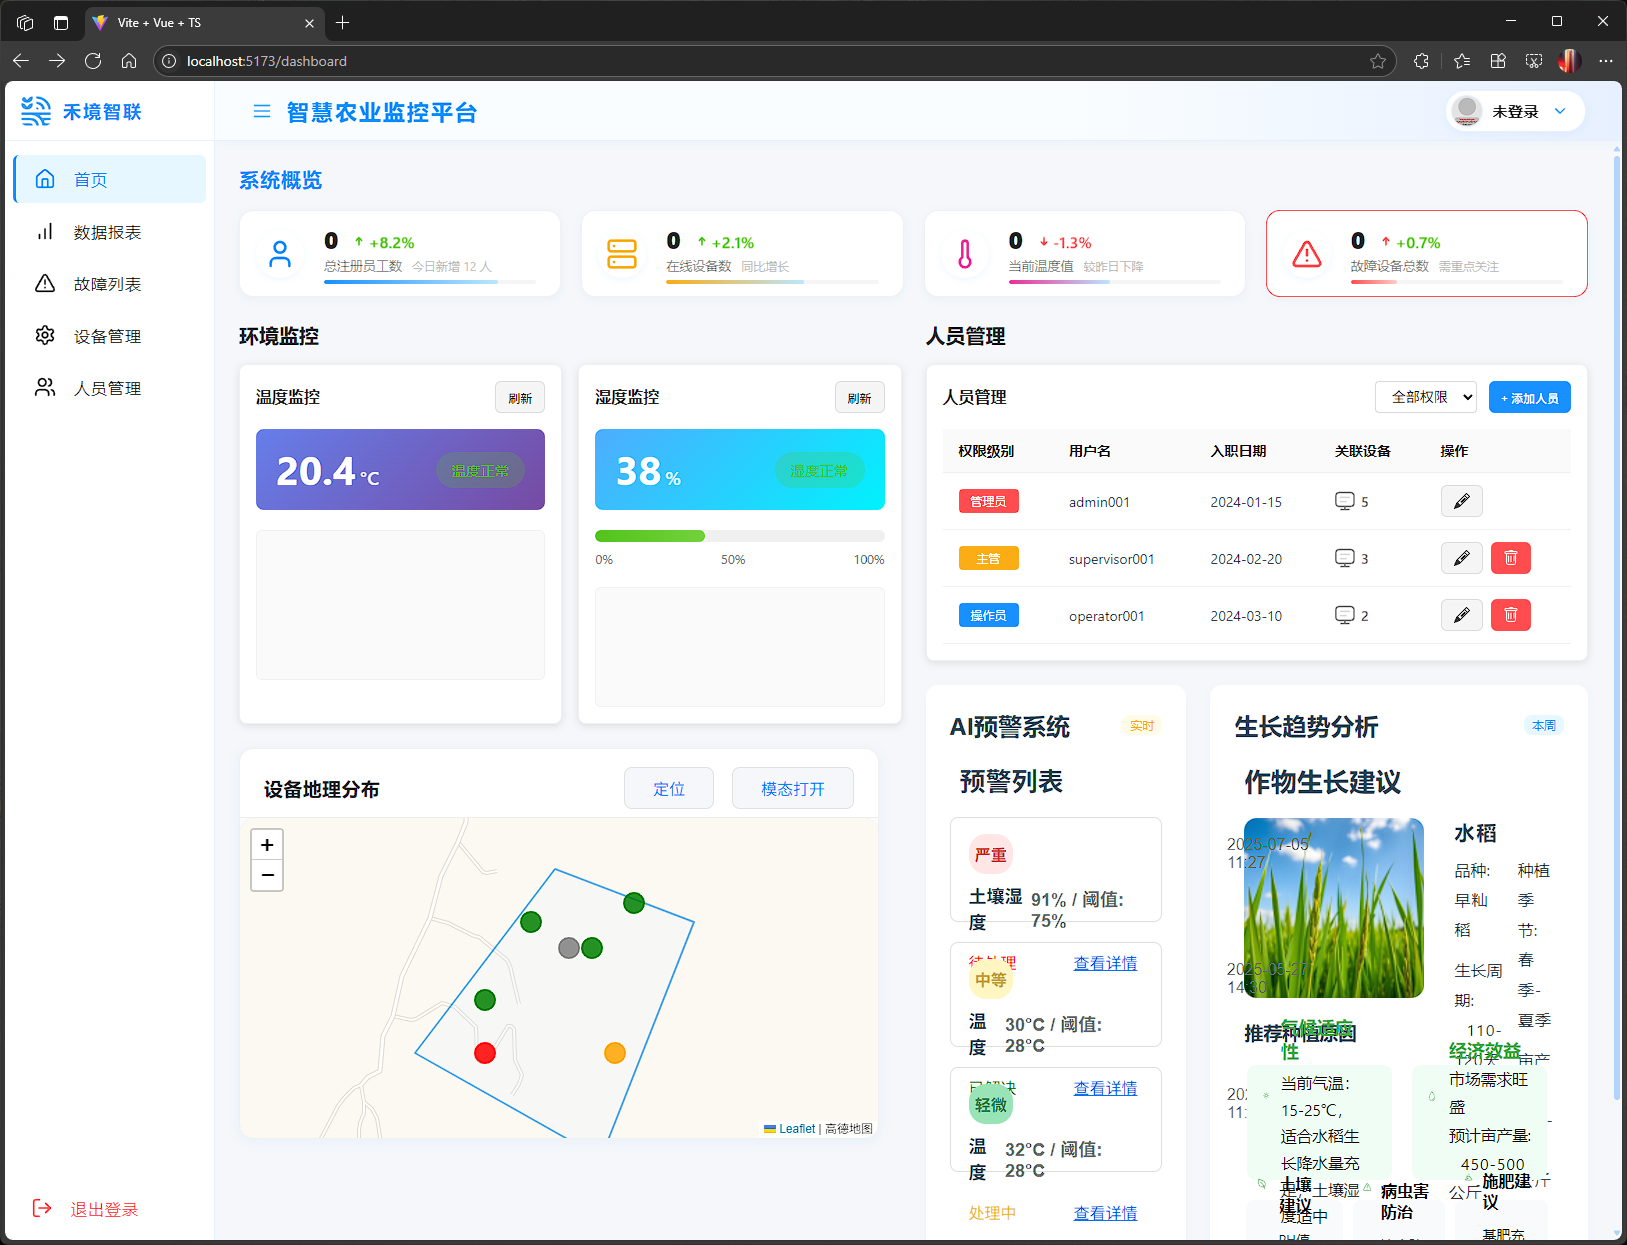The image size is (1627, 1245).
Task: Click the 添加人员 button
Action: click(1529, 397)
